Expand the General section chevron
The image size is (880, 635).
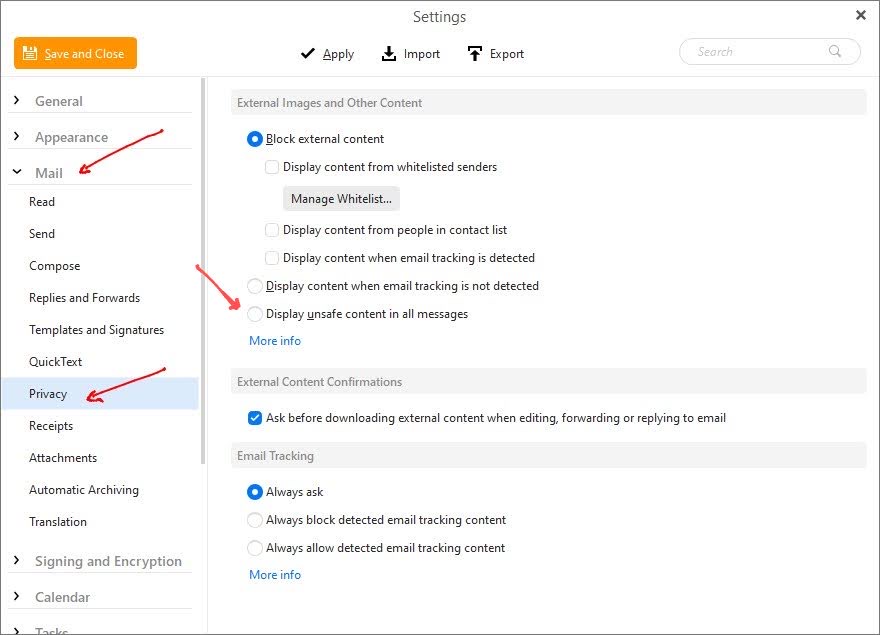pyautogui.click(x=16, y=100)
